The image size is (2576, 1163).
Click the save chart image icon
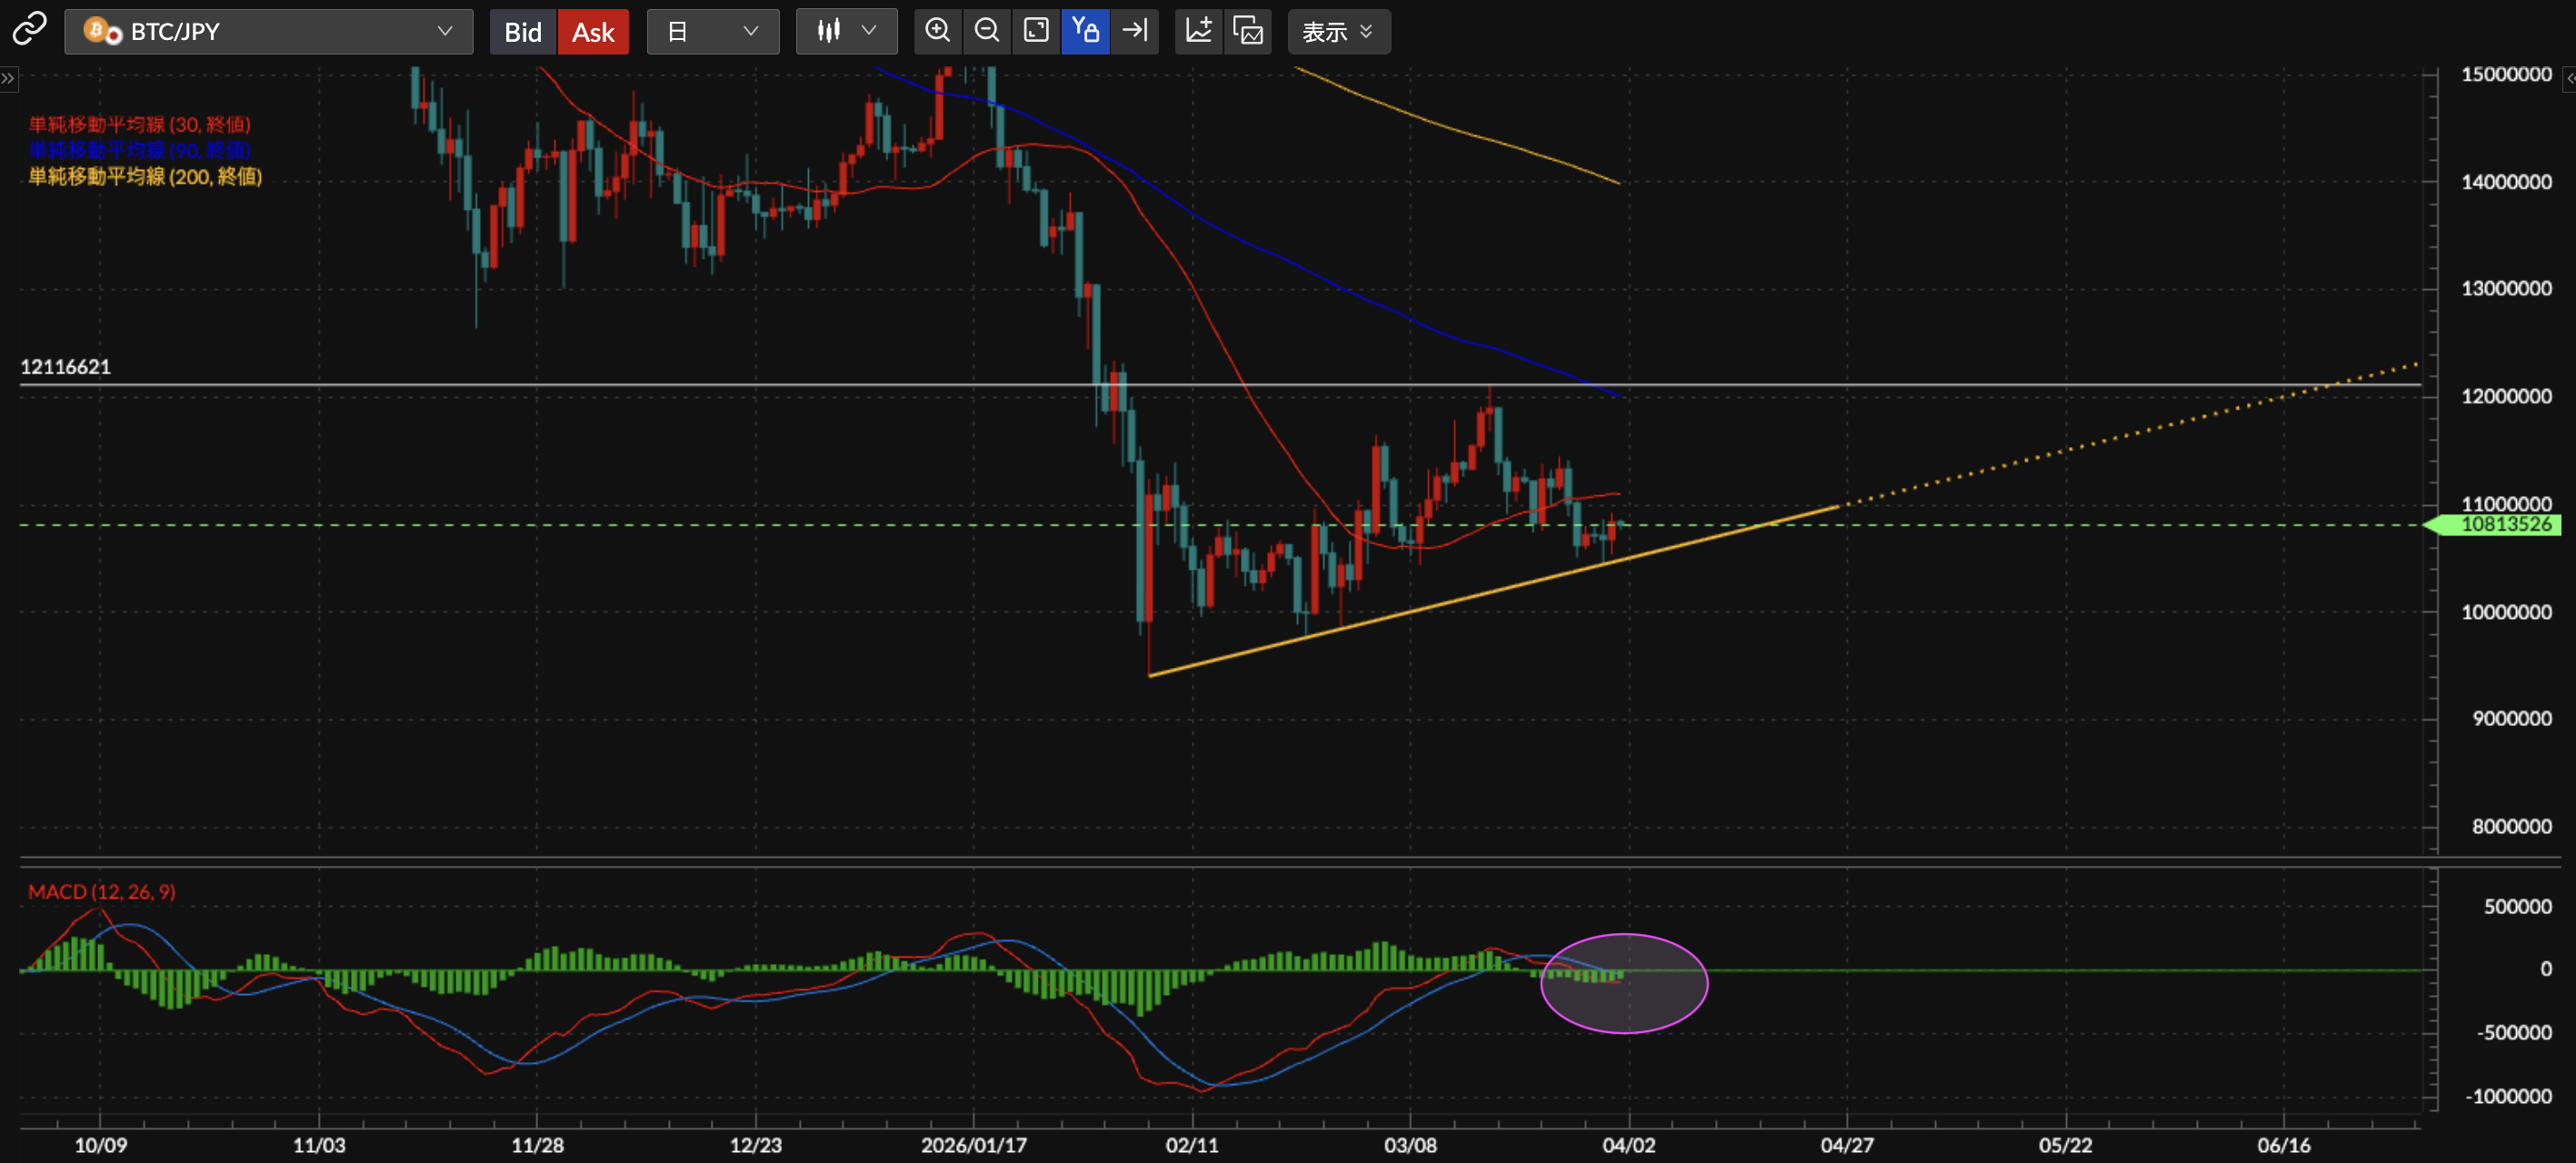click(x=1247, y=31)
